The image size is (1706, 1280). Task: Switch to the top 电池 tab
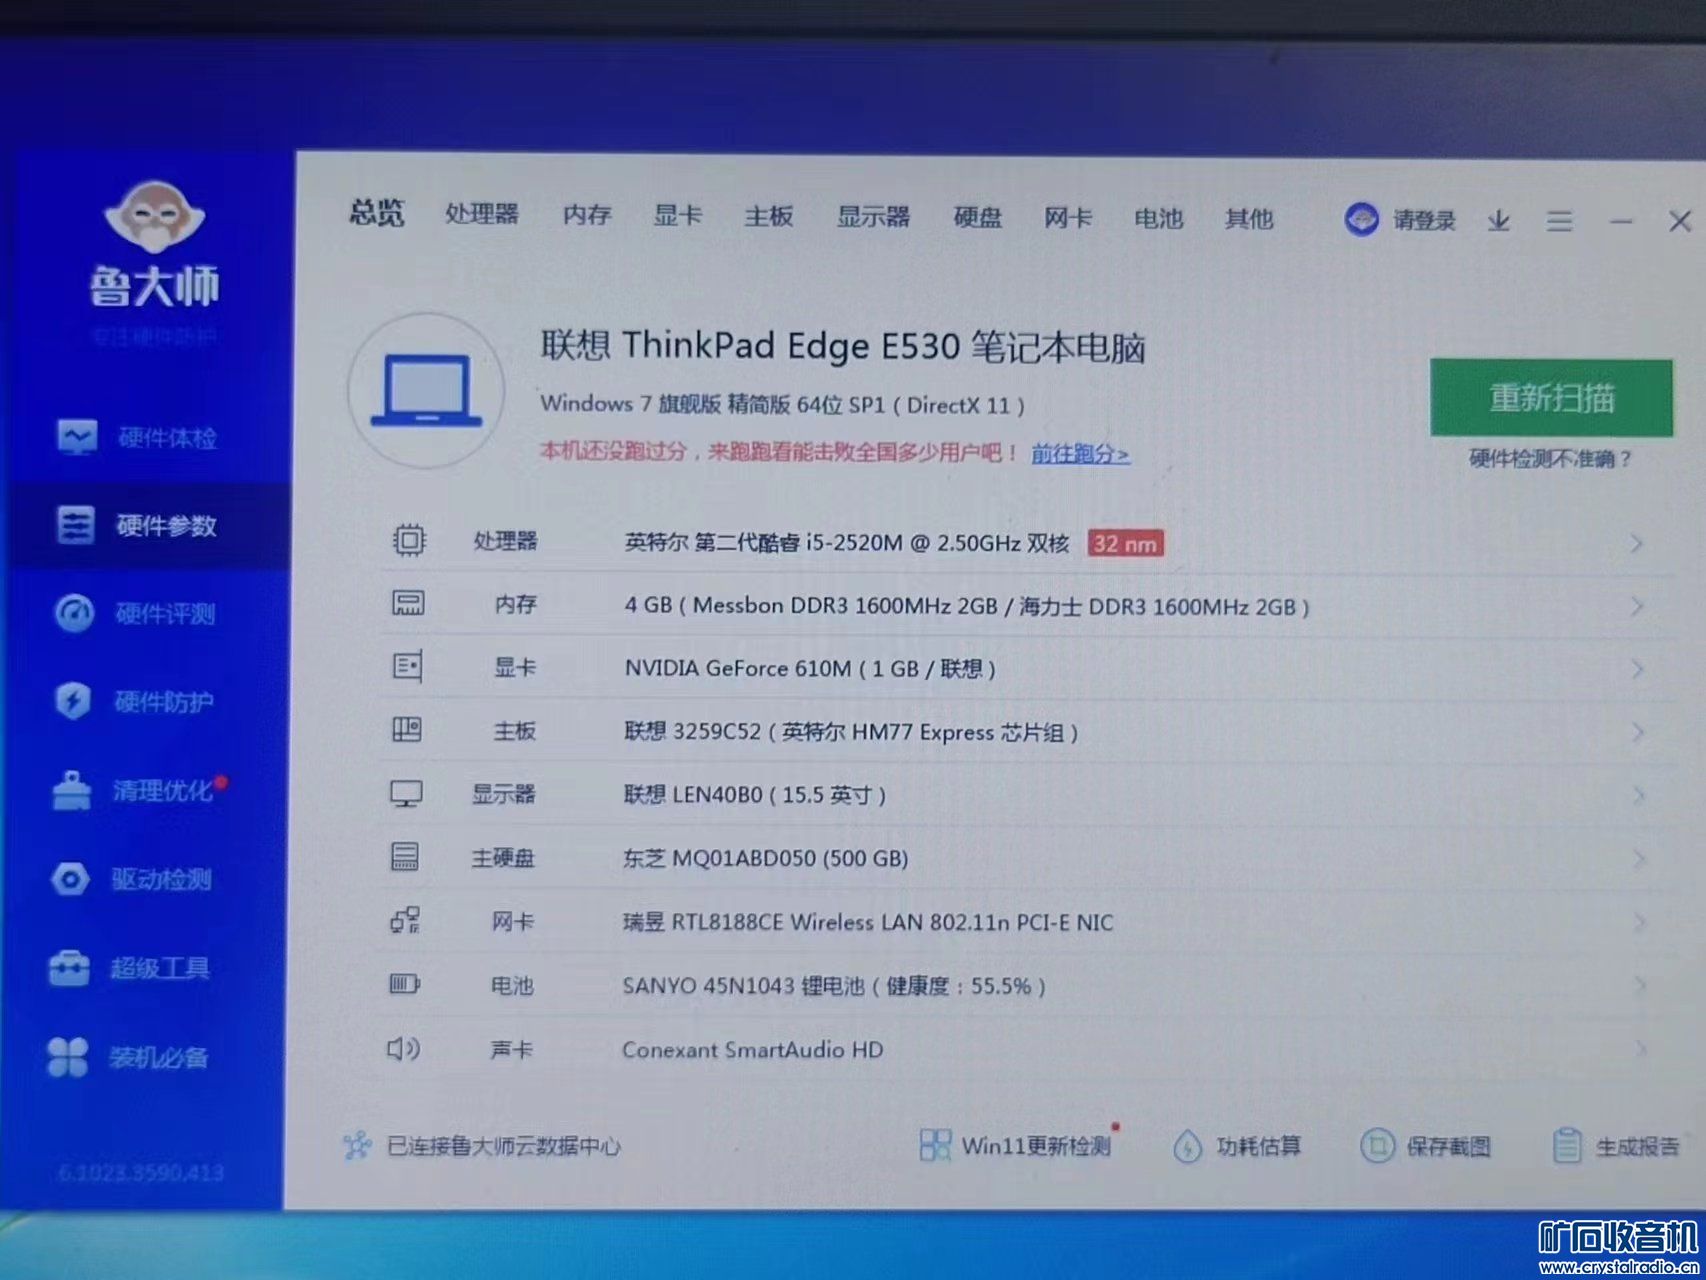click(x=1158, y=218)
